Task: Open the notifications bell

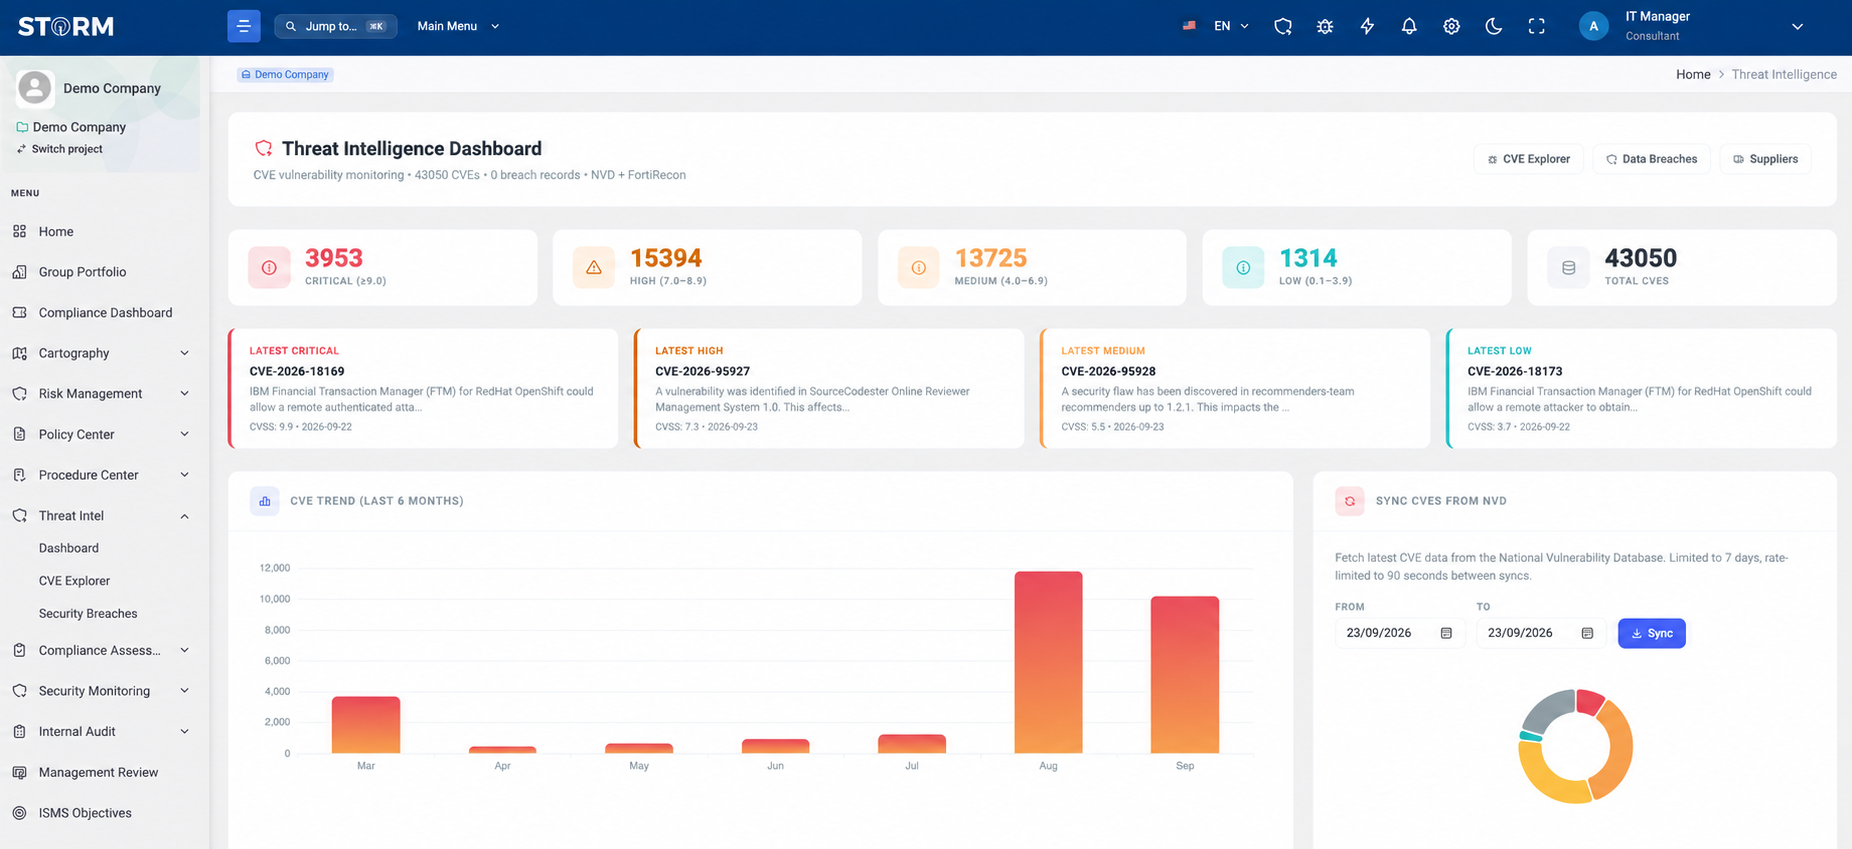Action: coord(1409,27)
